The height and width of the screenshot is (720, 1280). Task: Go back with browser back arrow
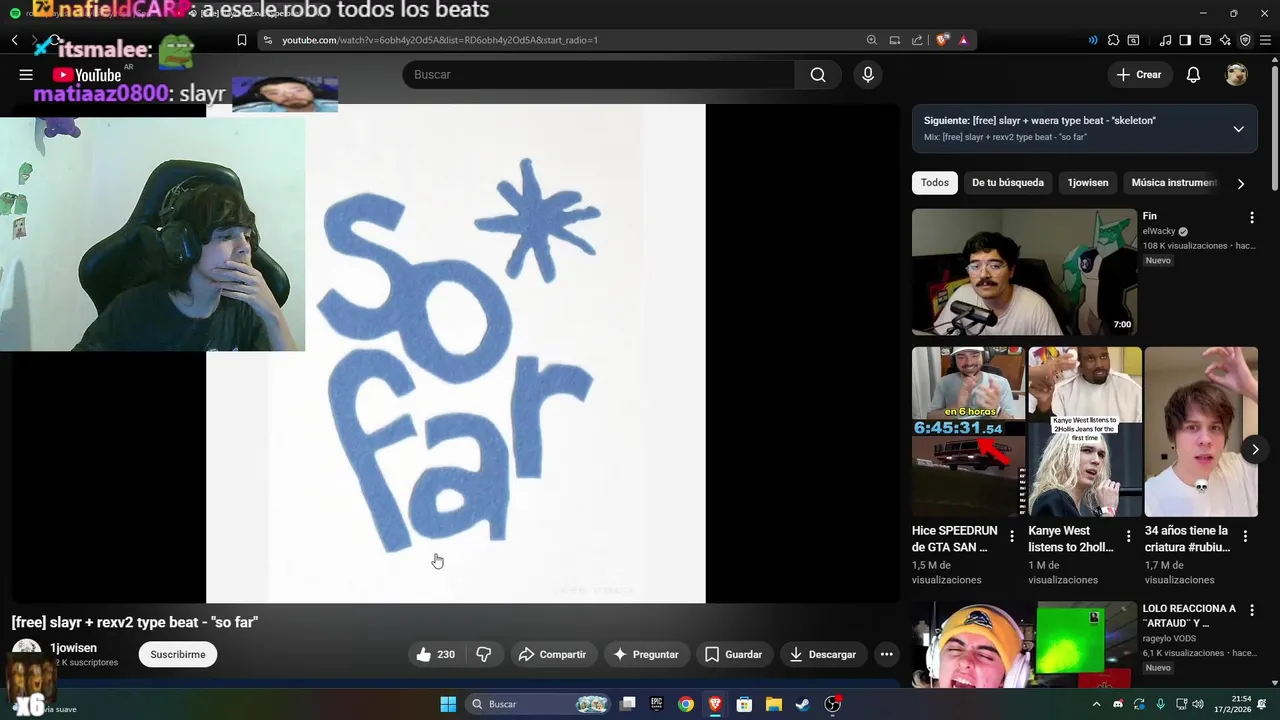pyautogui.click(x=15, y=40)
